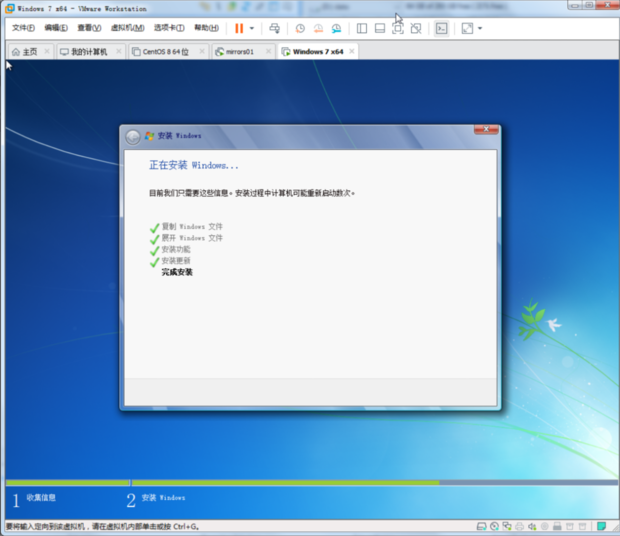Close the 我的计算机 tab
620x536 pixels.
click(x=119, y=51)
